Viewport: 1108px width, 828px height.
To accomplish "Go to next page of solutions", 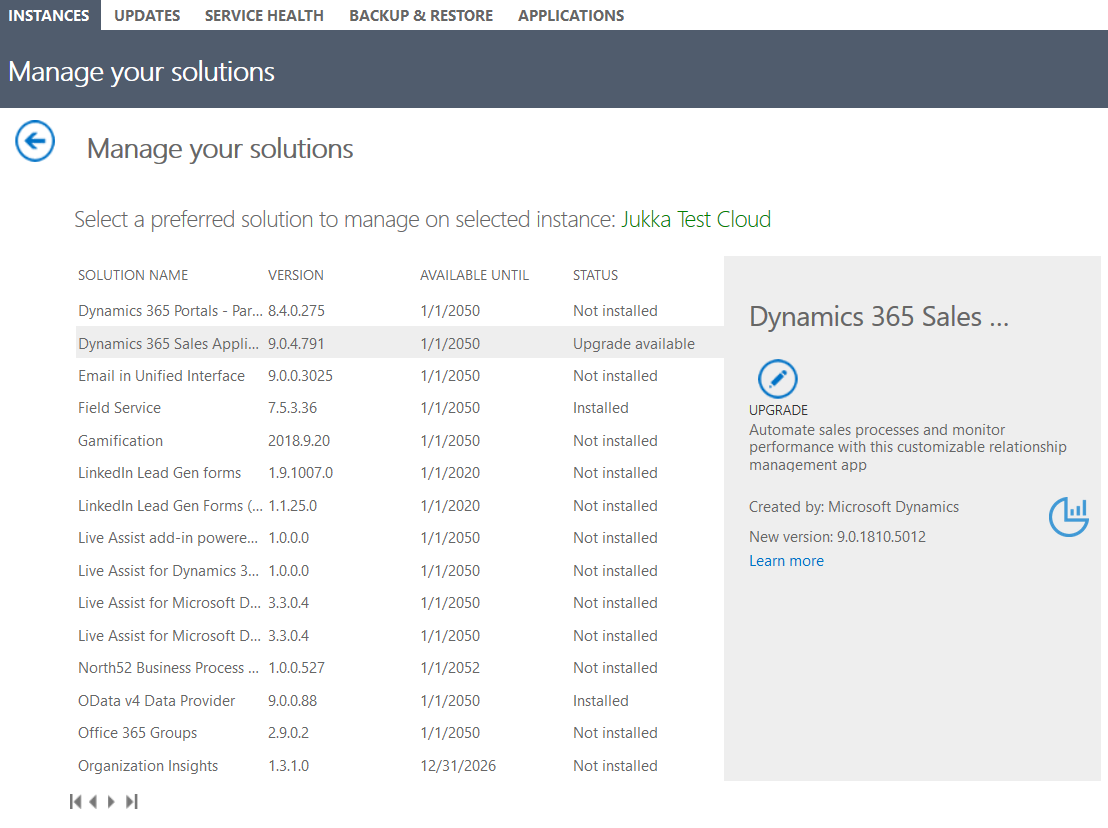I will click(x=111, y=801).
